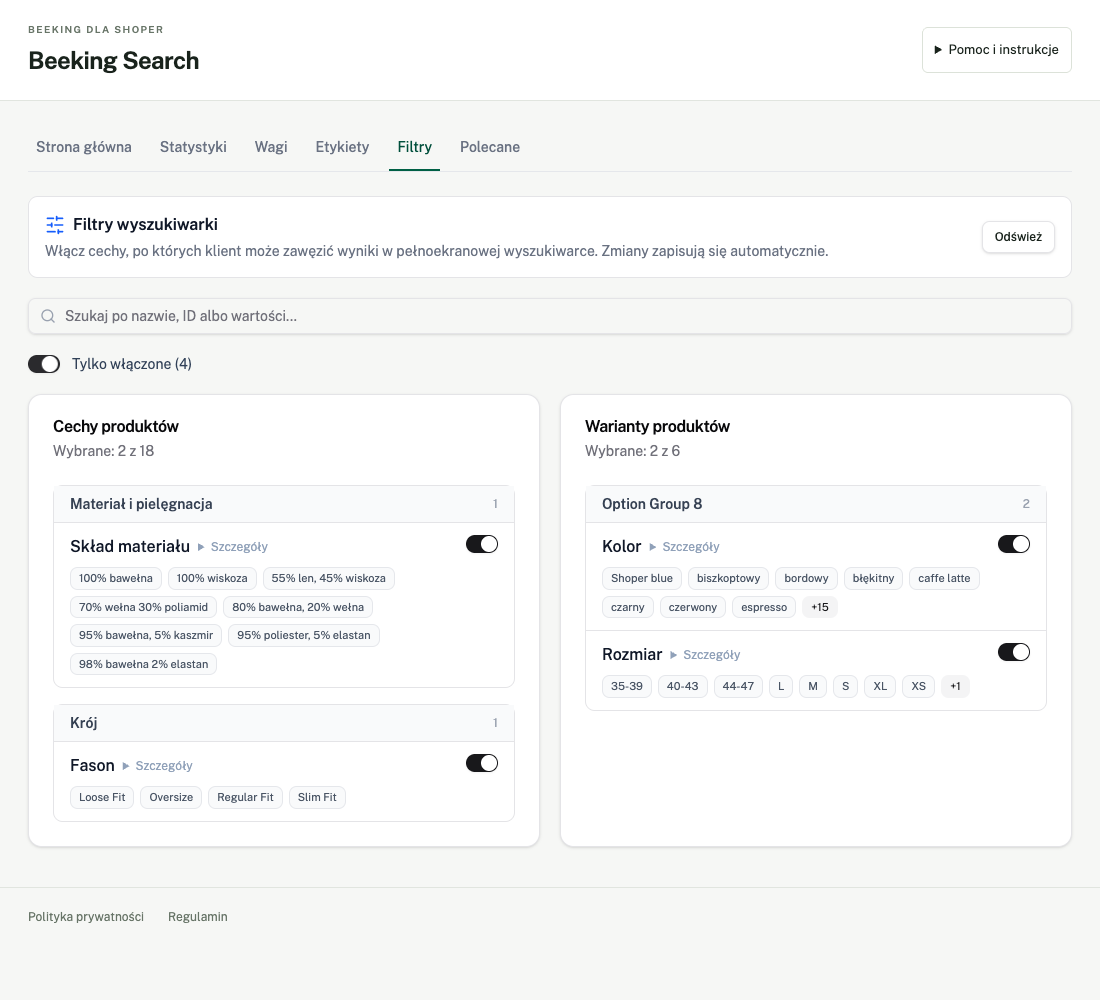Viewport: 1100px width, 1000px height.
Task: Click the S size chip
Action: (845, 686)
